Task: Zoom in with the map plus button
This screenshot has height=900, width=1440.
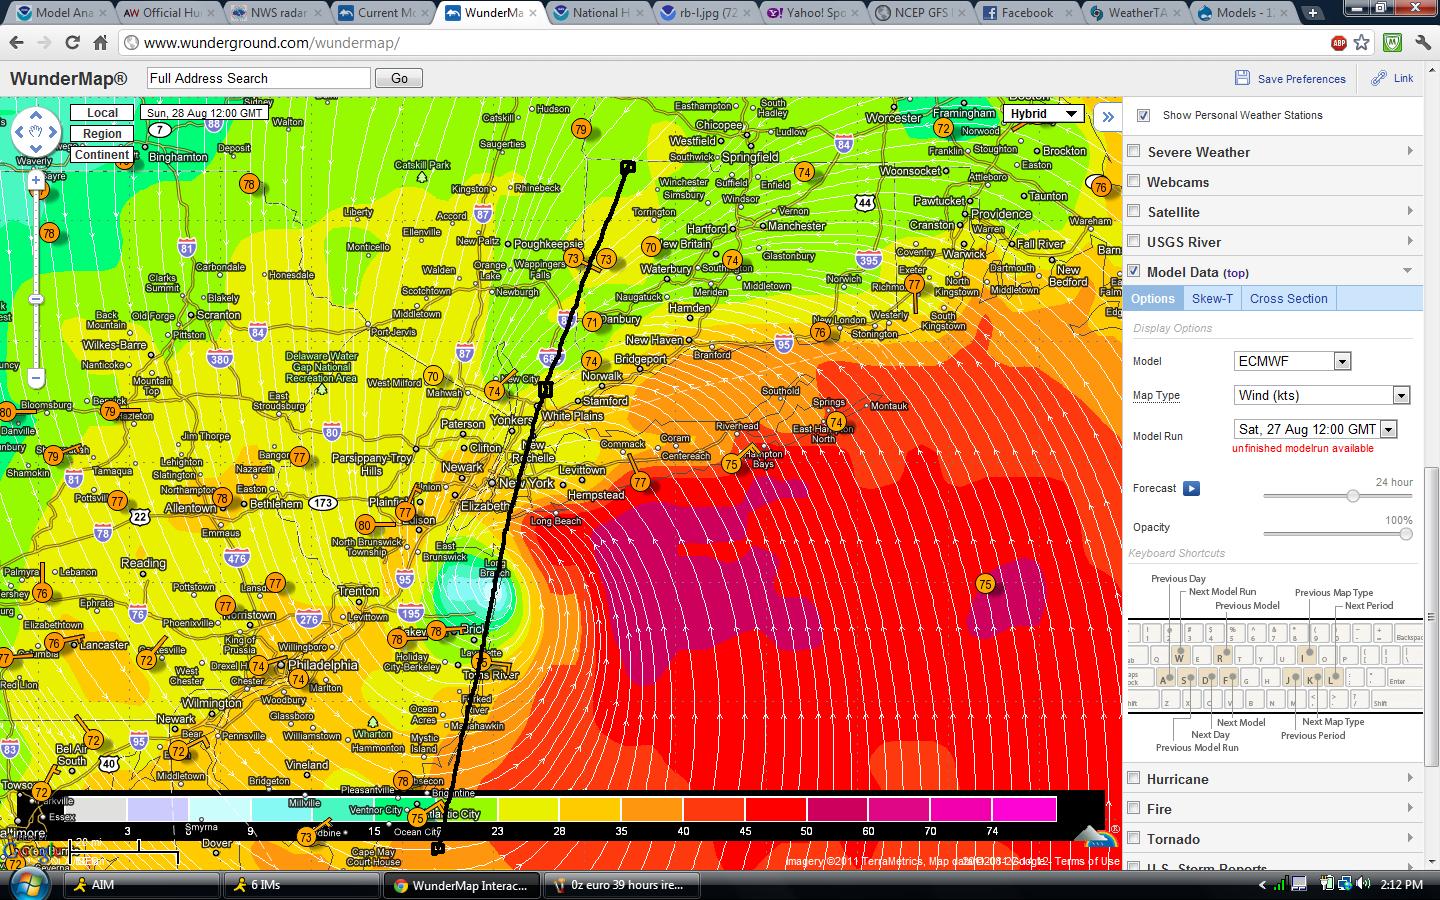Action: point(36,181)
